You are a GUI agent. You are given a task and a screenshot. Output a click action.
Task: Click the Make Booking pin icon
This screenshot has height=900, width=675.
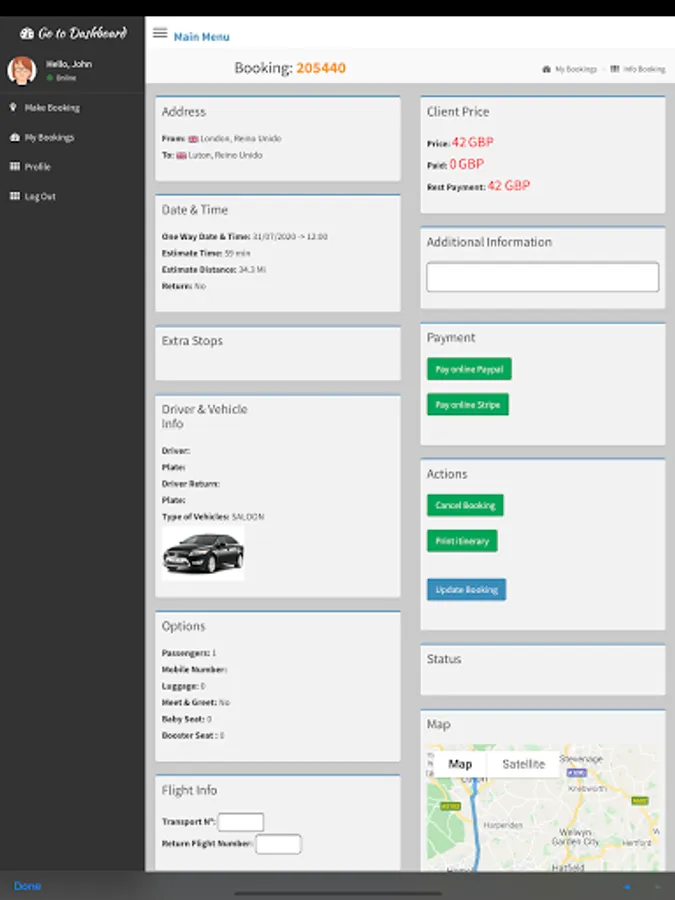(x=13, y=107)
